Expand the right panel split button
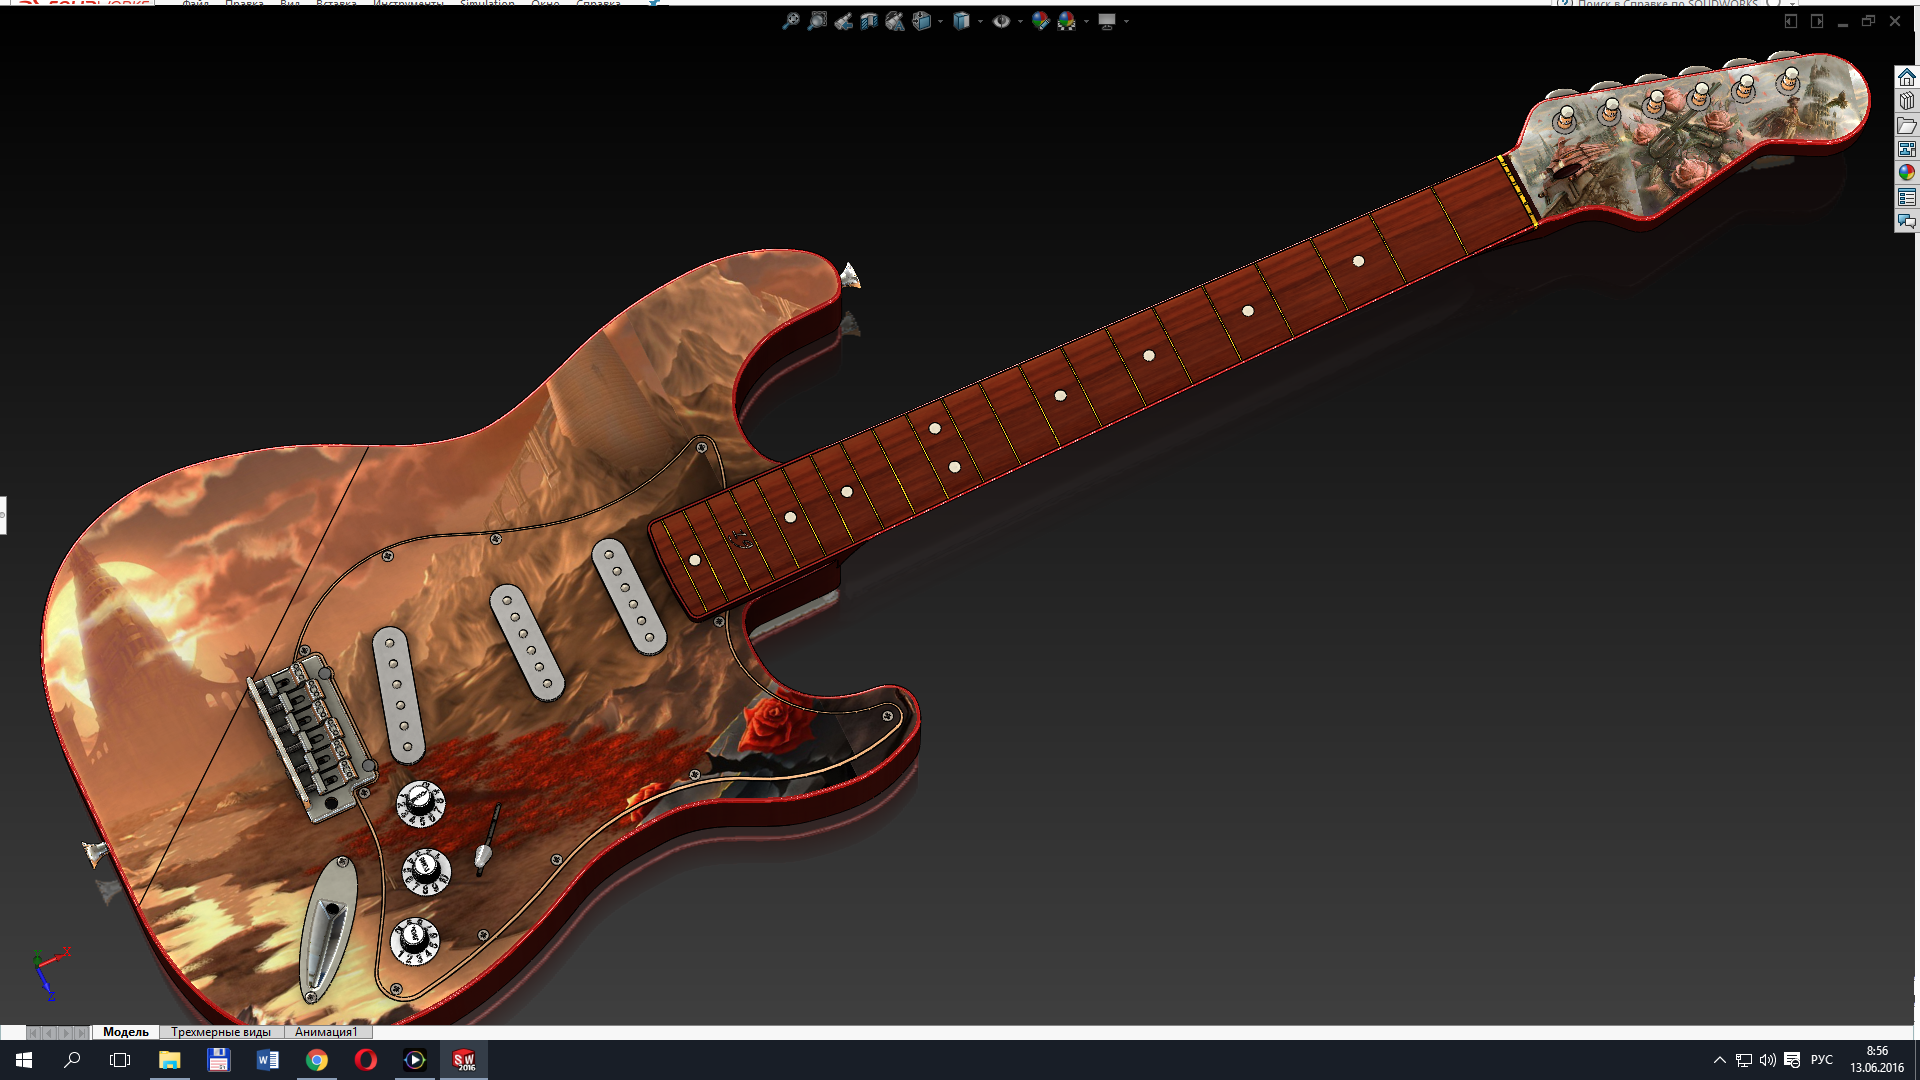Screen dimensions: 1920x1080 pyautogui.click(x=1817, y=21)
